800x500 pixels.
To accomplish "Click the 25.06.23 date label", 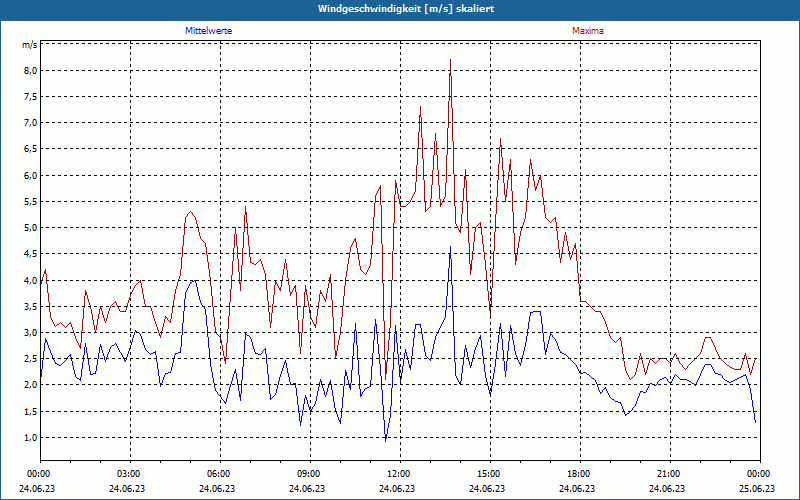I will [757, 488].
